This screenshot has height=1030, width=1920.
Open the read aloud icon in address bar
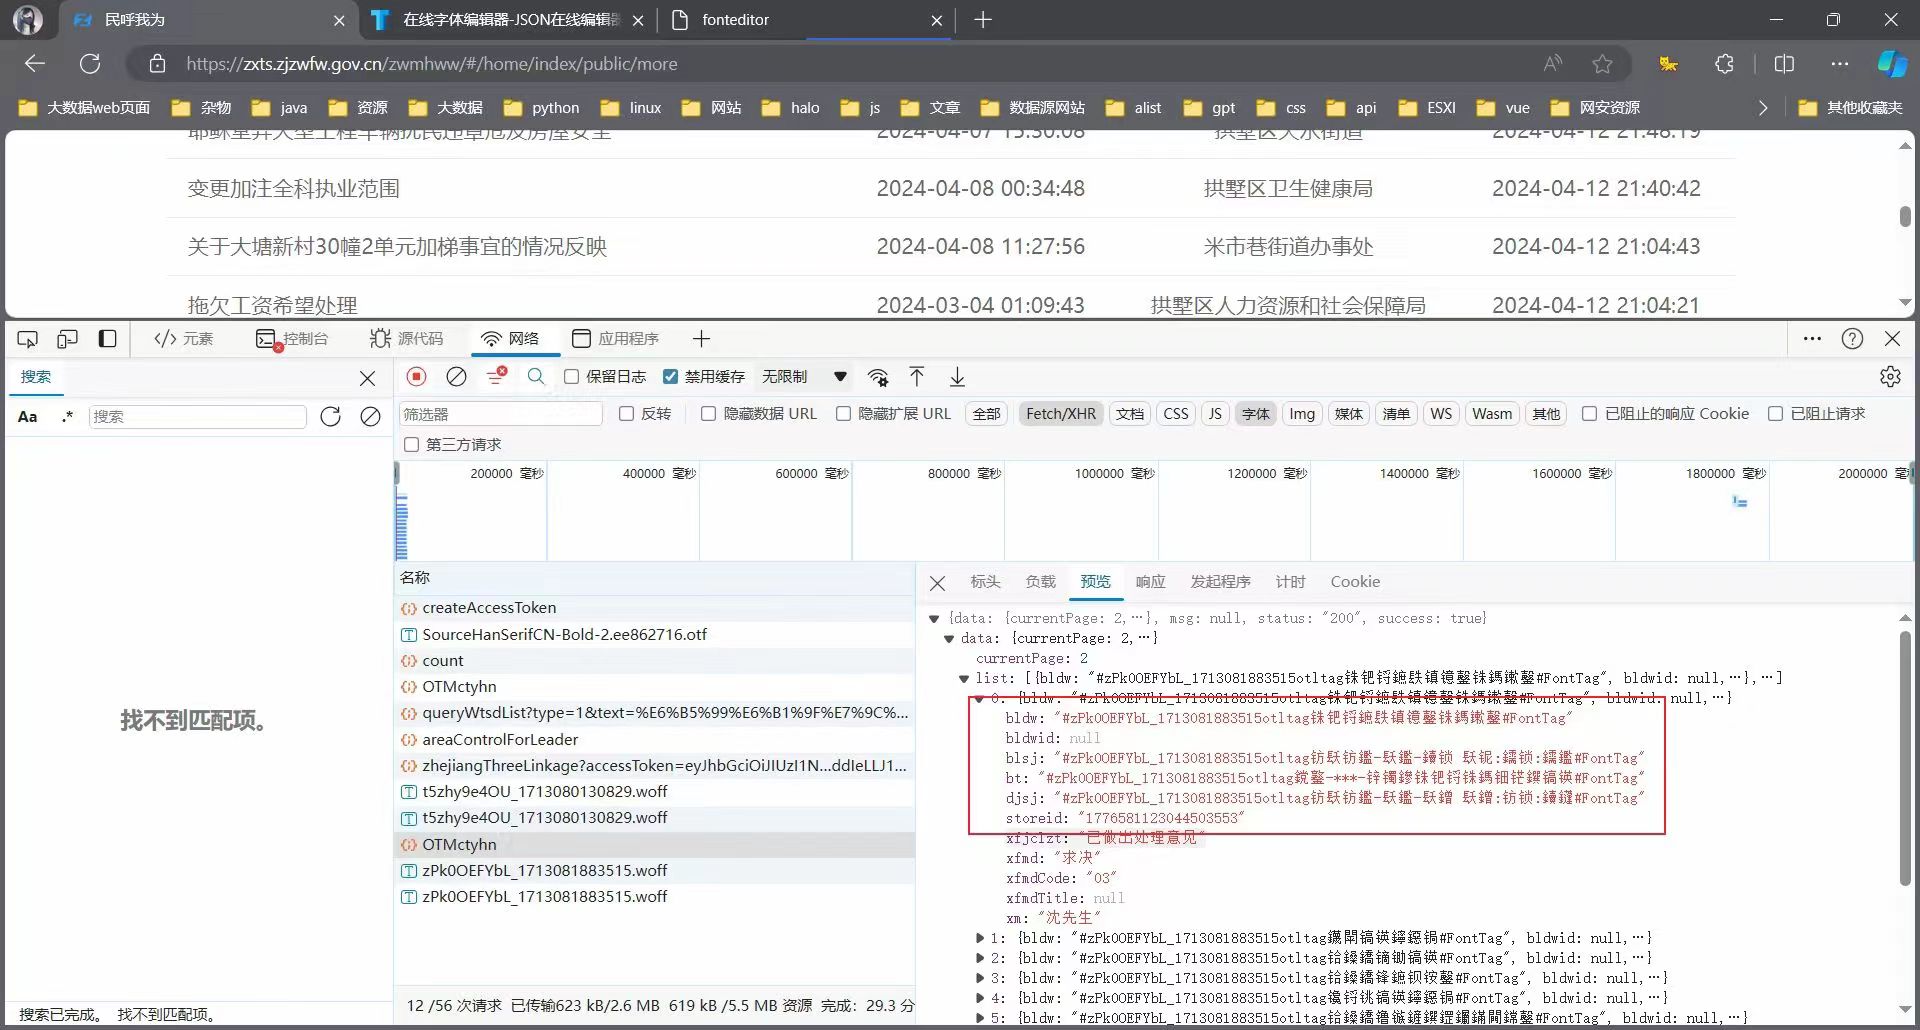(x=1553, y=64)
